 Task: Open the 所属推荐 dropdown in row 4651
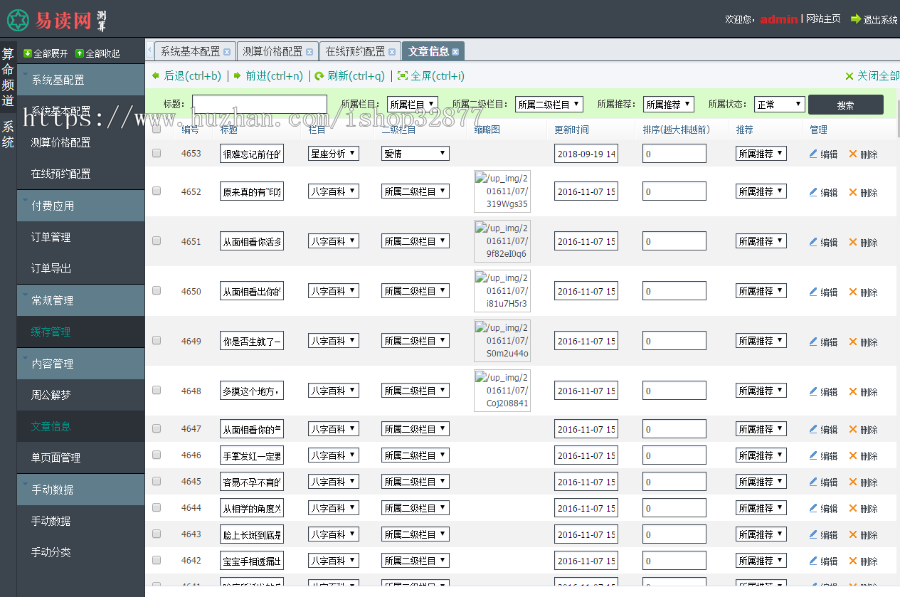761,241
